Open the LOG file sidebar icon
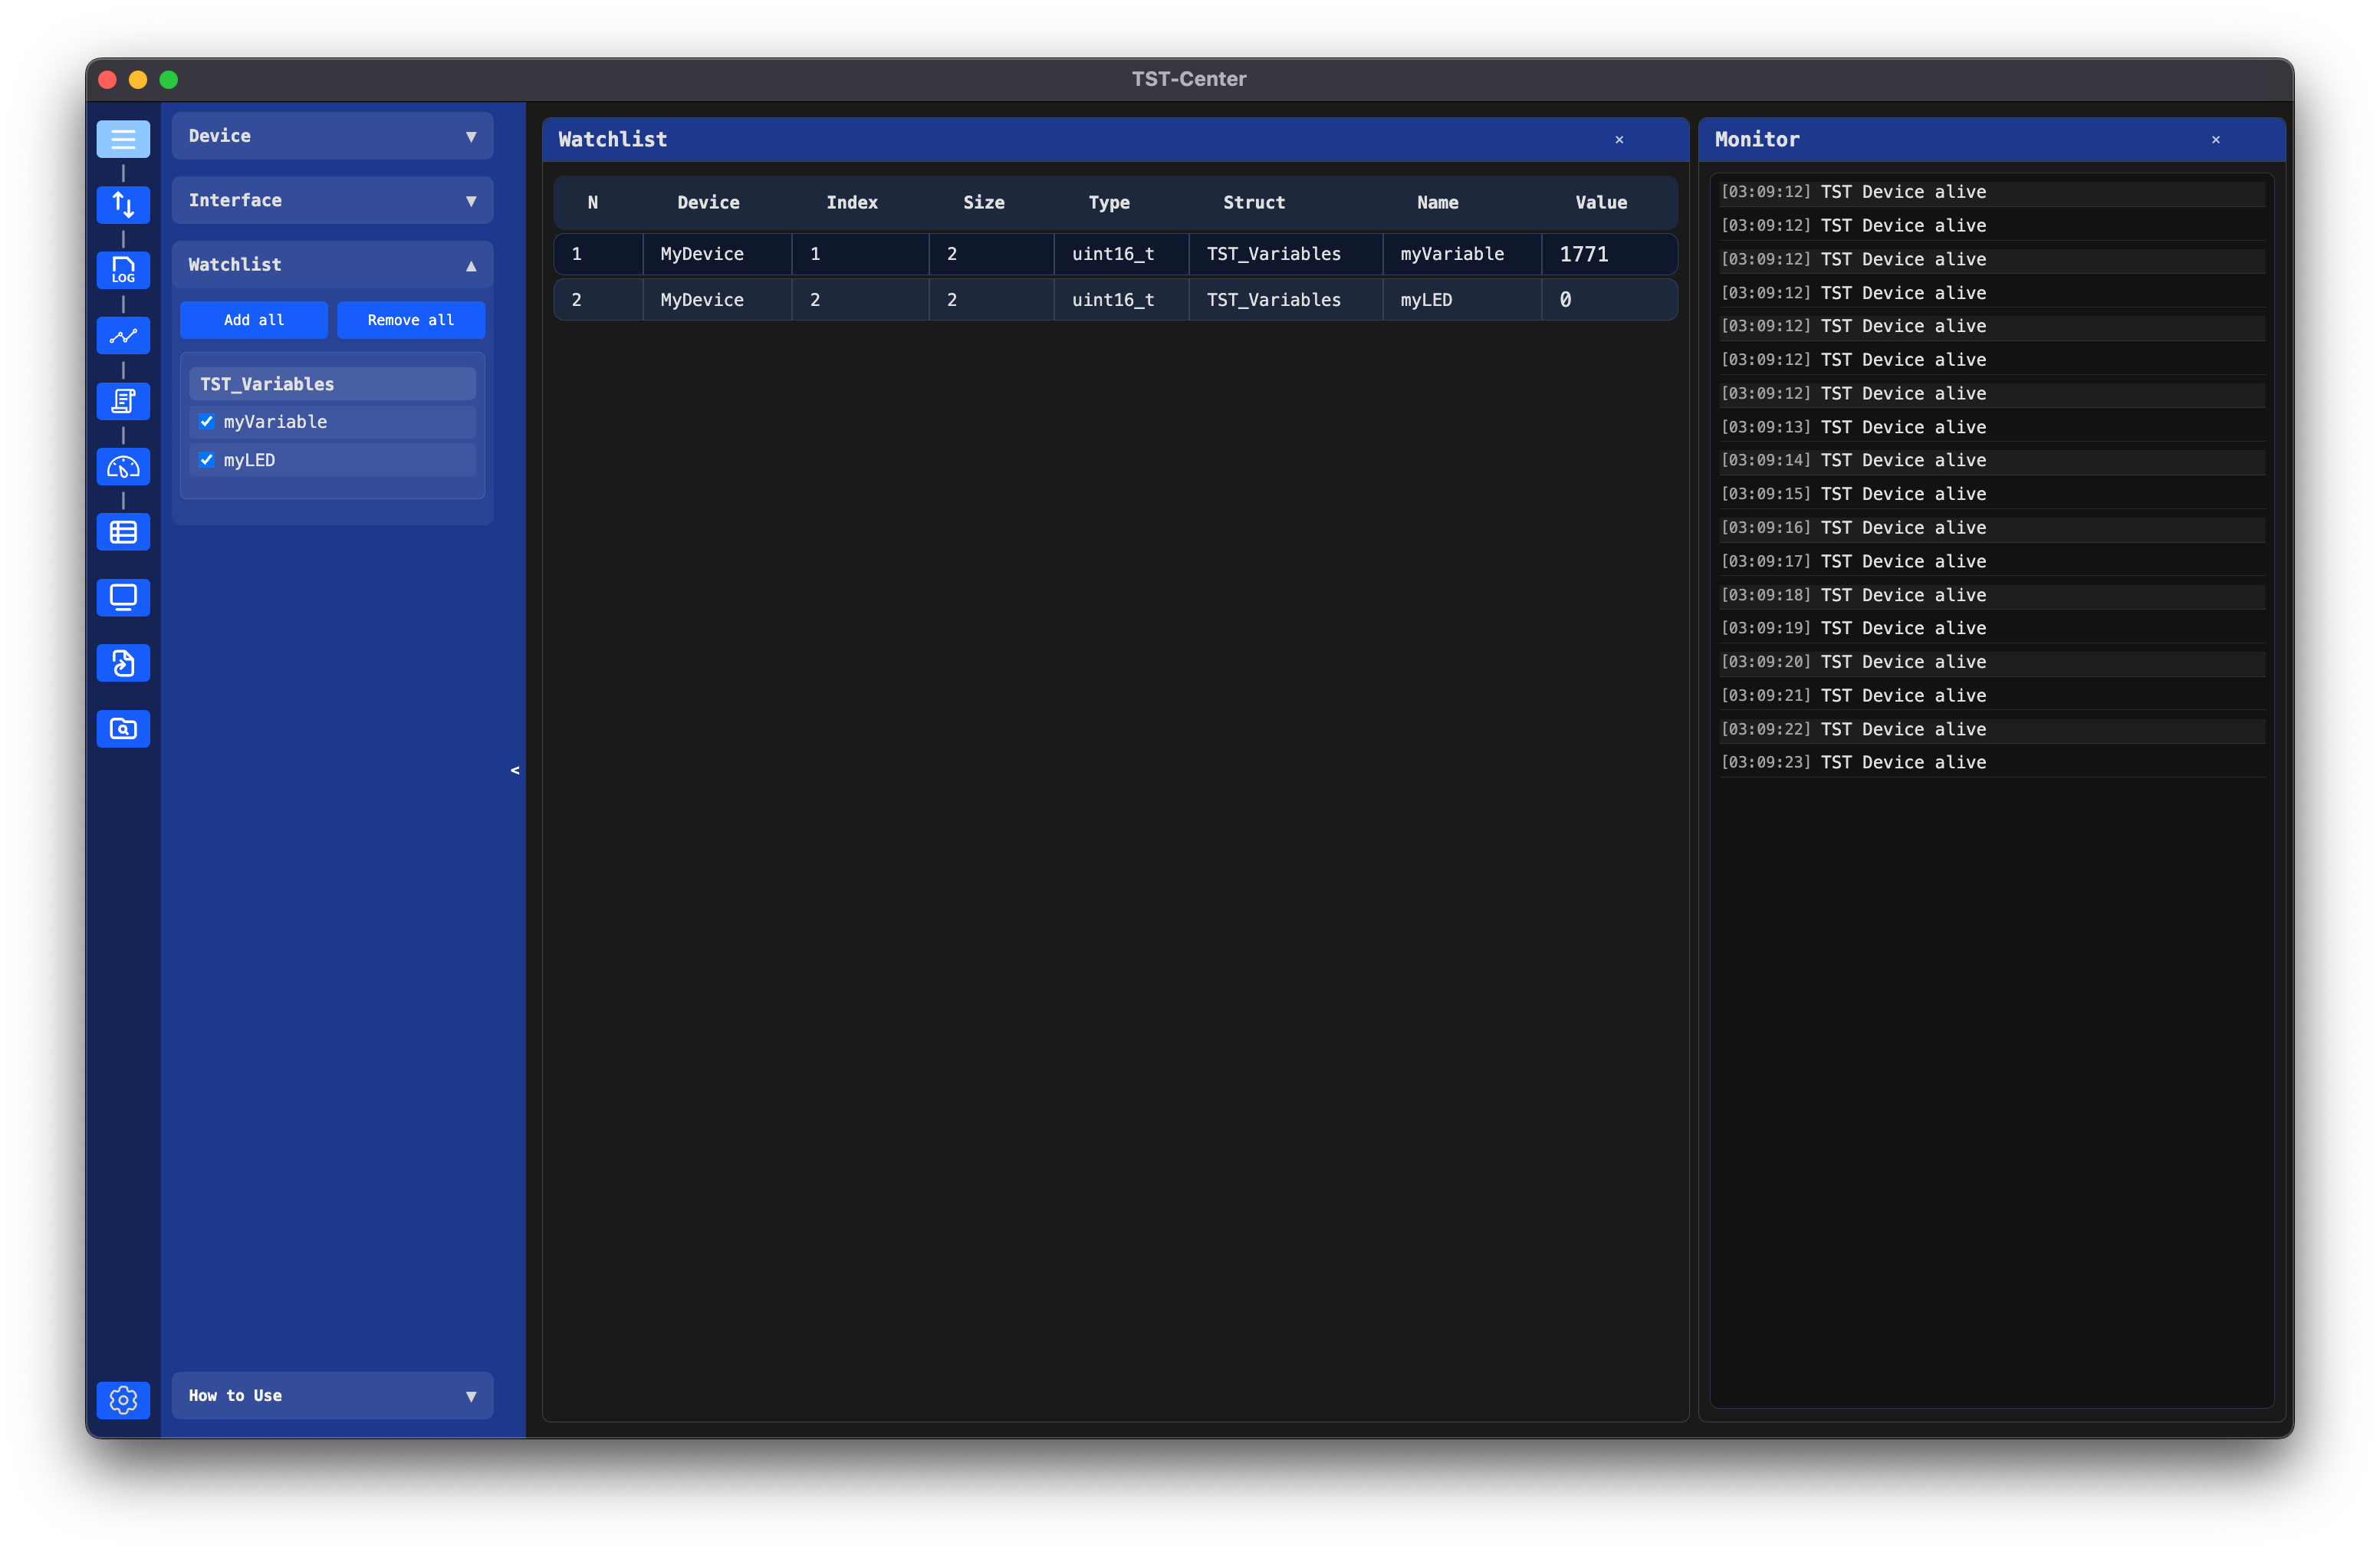This screenshot has height=1552, width=2380. click(123, 270)
